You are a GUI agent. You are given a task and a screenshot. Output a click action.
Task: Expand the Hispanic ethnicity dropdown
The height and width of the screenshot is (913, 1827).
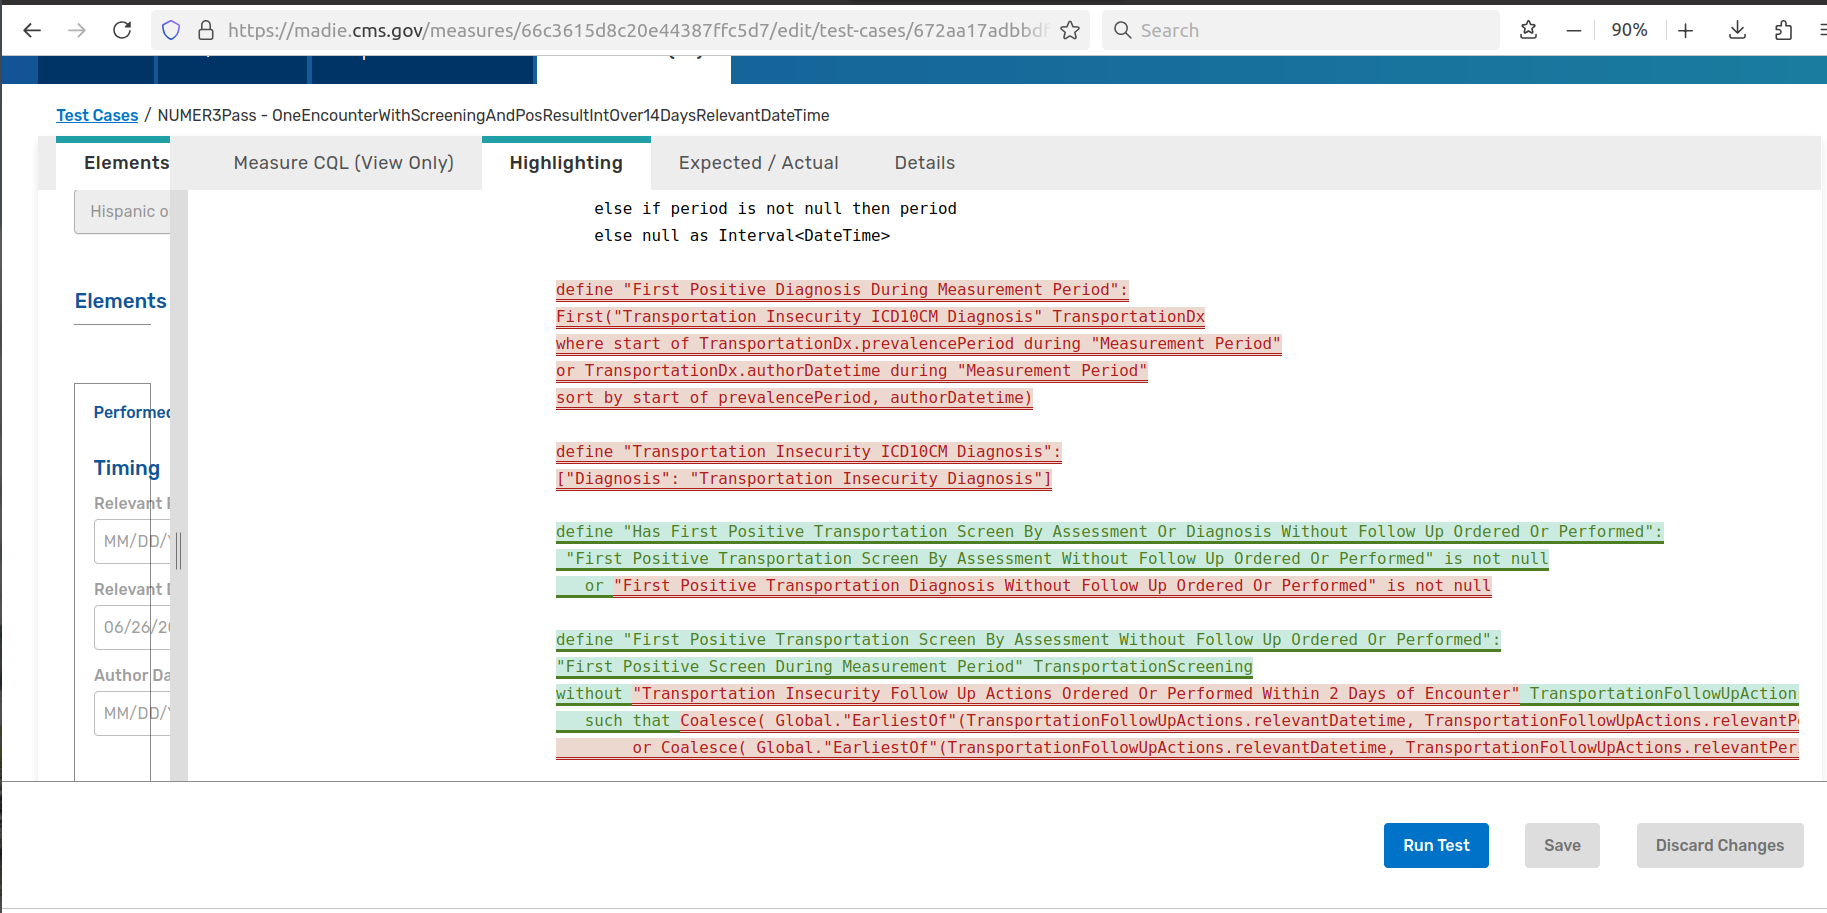[123, 212]
